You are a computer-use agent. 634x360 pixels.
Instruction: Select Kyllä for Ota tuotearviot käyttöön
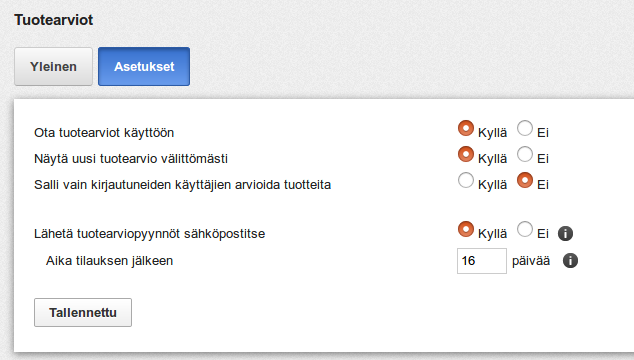tap(466, 128)
